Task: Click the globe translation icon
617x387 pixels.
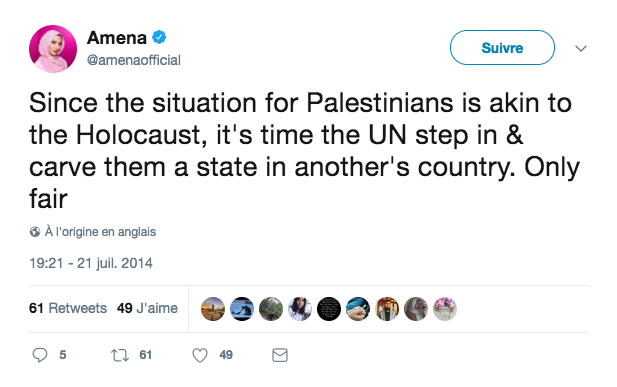Action: [x=35, y=232]
